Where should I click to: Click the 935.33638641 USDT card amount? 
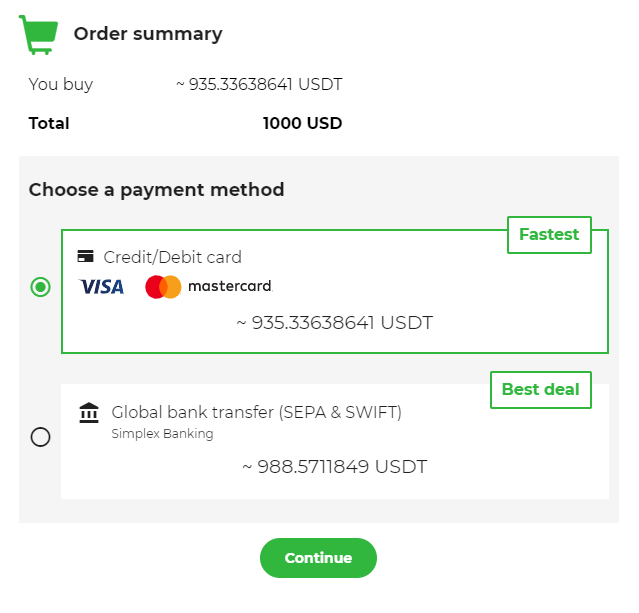pos(334,323)
